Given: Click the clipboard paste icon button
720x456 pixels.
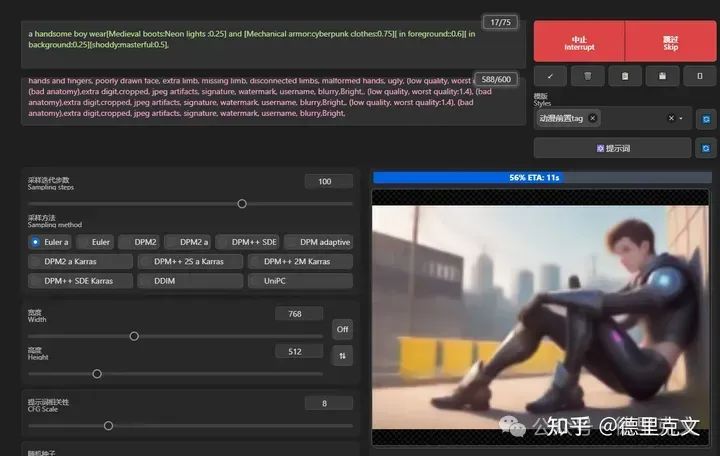Looking at the screenshot, I should click(625, 76).
